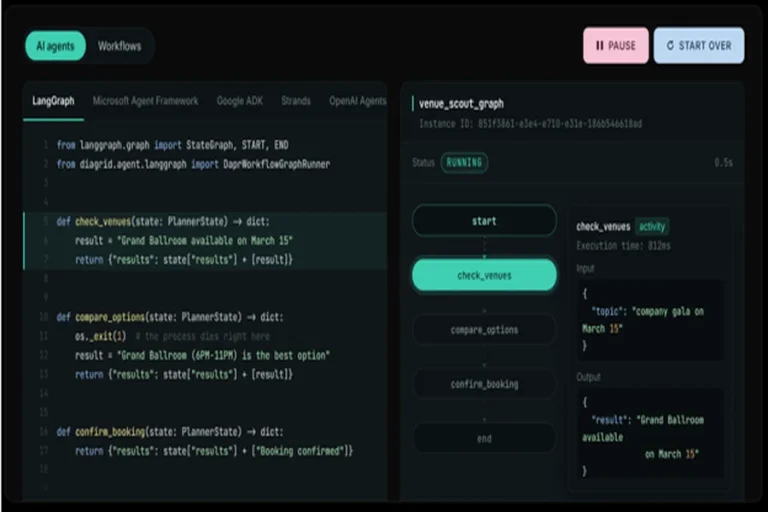Click the Status label
Image resolution: width=768 pixels, height=512 pixels.
click(x=423, y=163)
